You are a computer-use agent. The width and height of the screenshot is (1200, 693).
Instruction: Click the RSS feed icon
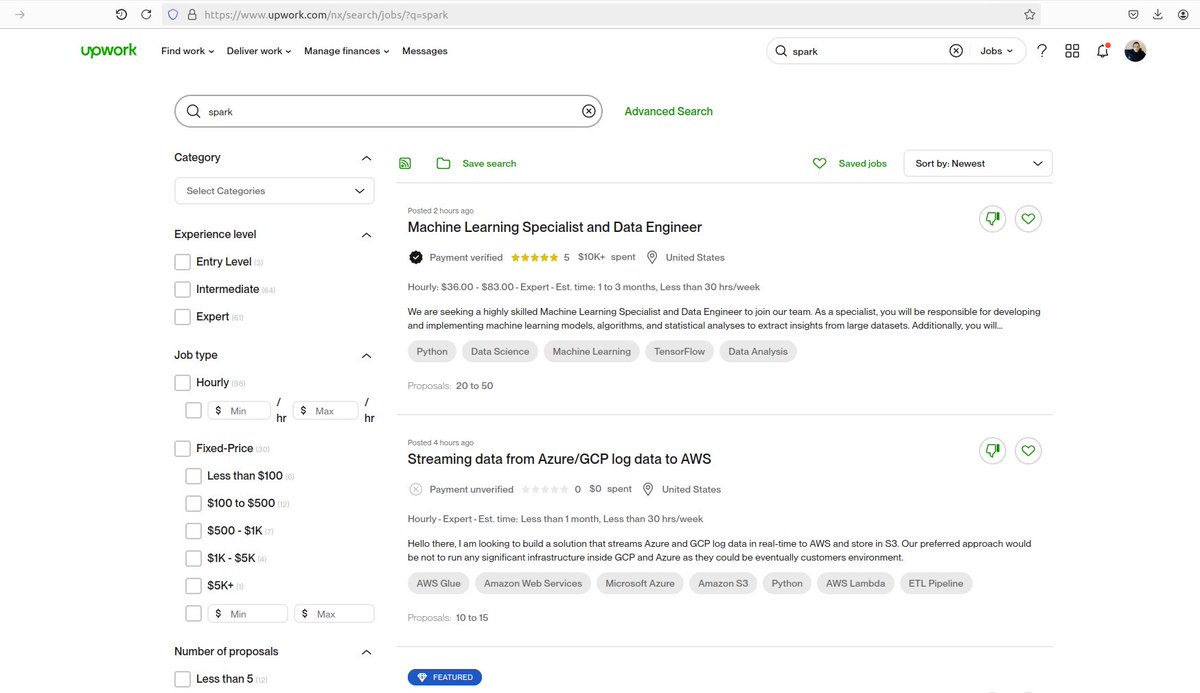[405, 163]
